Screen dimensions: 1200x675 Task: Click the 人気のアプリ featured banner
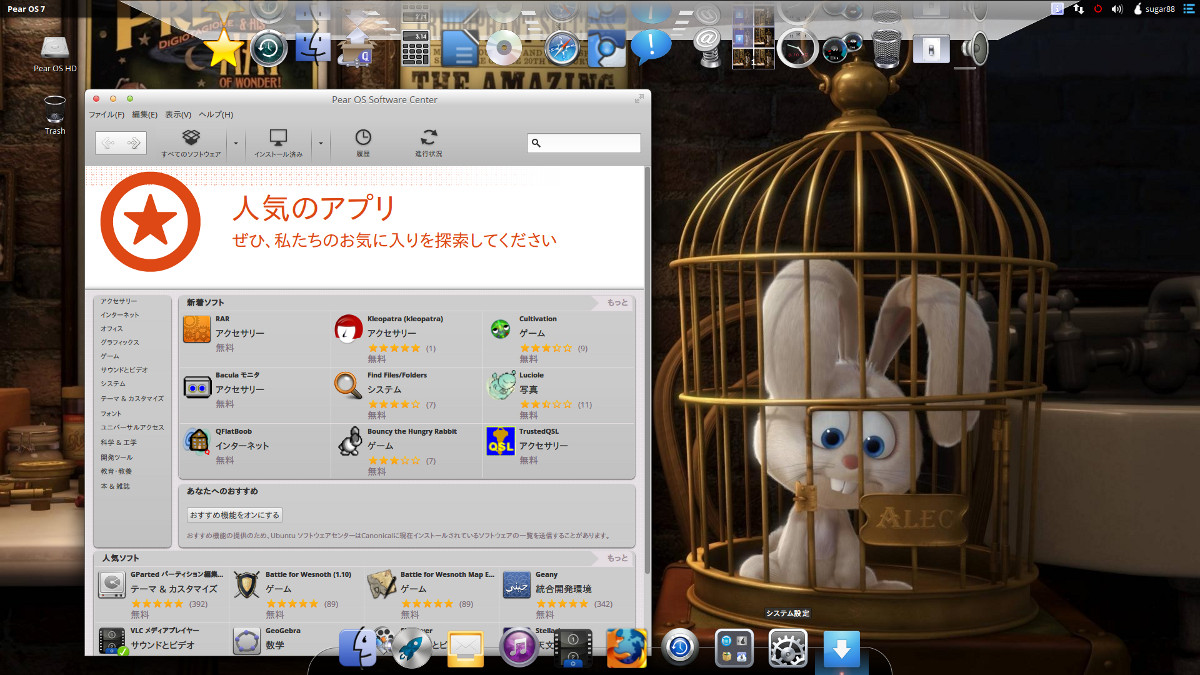pos(365,226)
